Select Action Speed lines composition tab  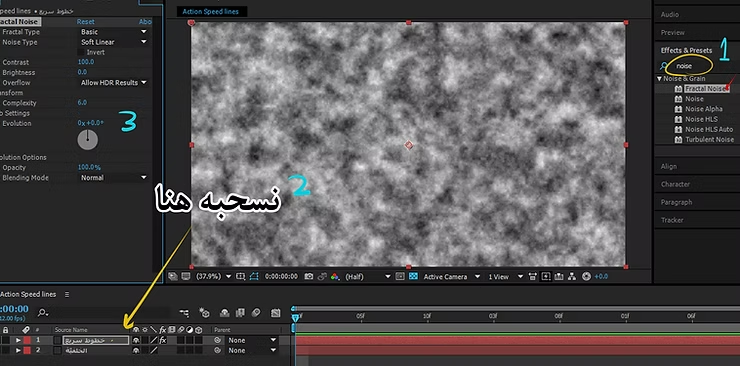210,12
